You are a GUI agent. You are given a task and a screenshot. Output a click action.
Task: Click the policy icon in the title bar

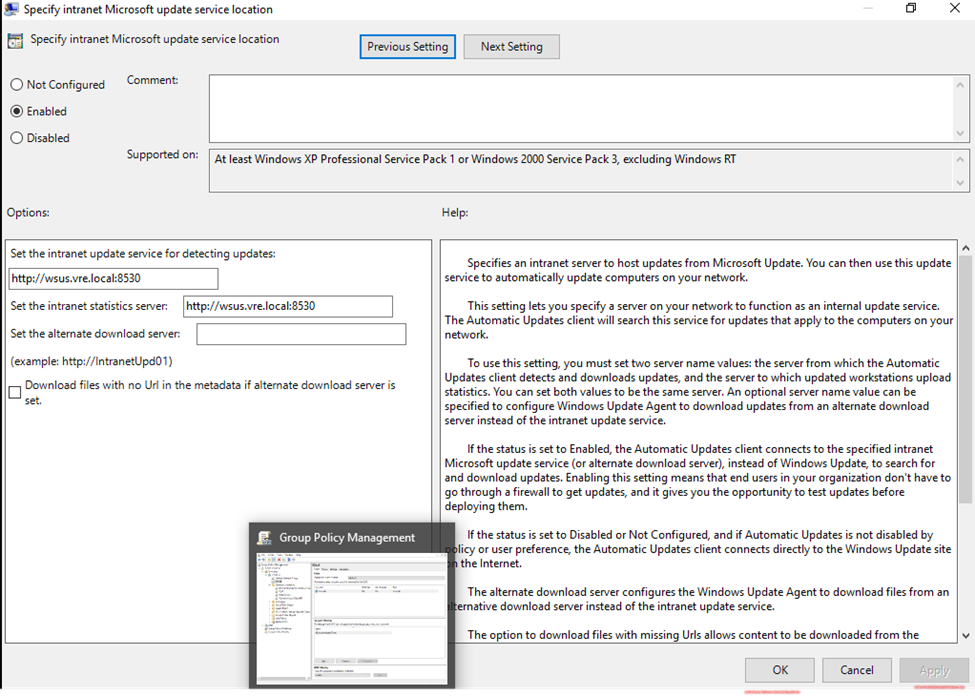(11, 9)
